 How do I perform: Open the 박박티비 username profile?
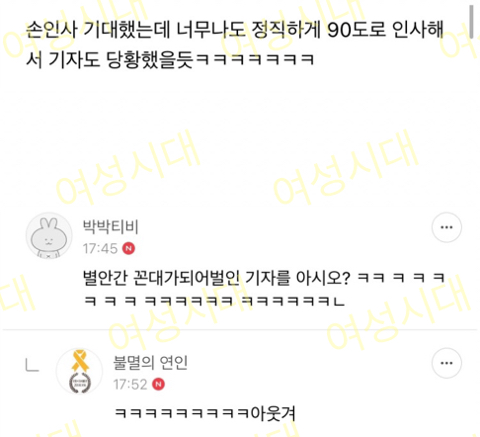click(x=111, y=227)
